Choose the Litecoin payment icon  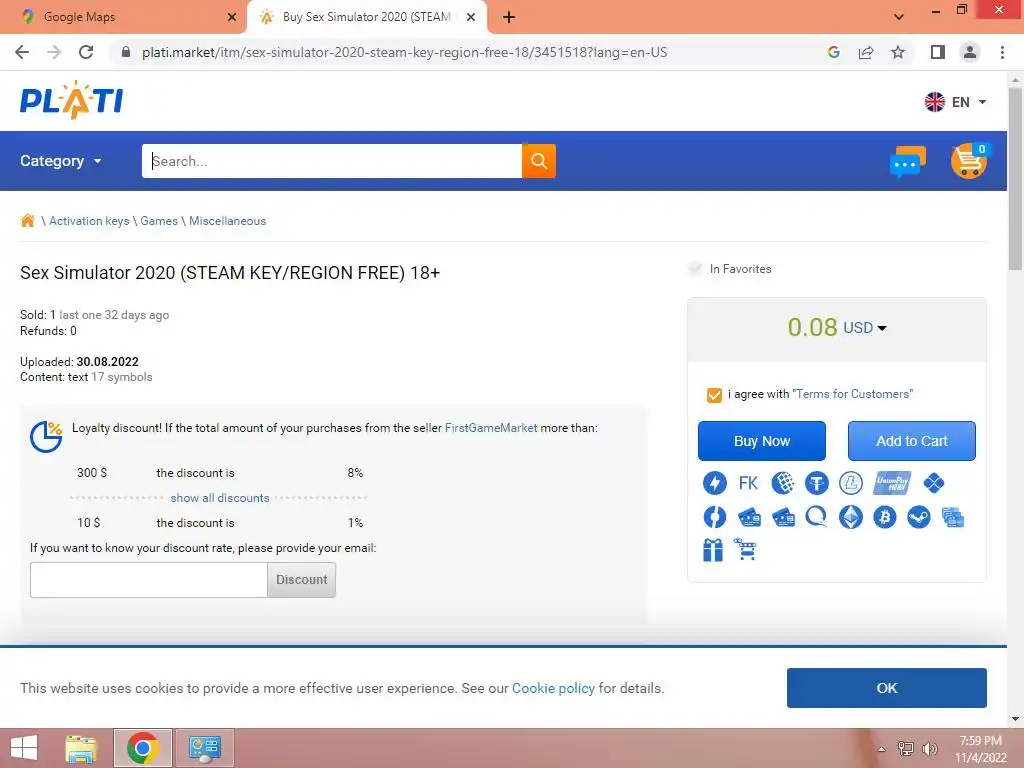tap(850, 483)
